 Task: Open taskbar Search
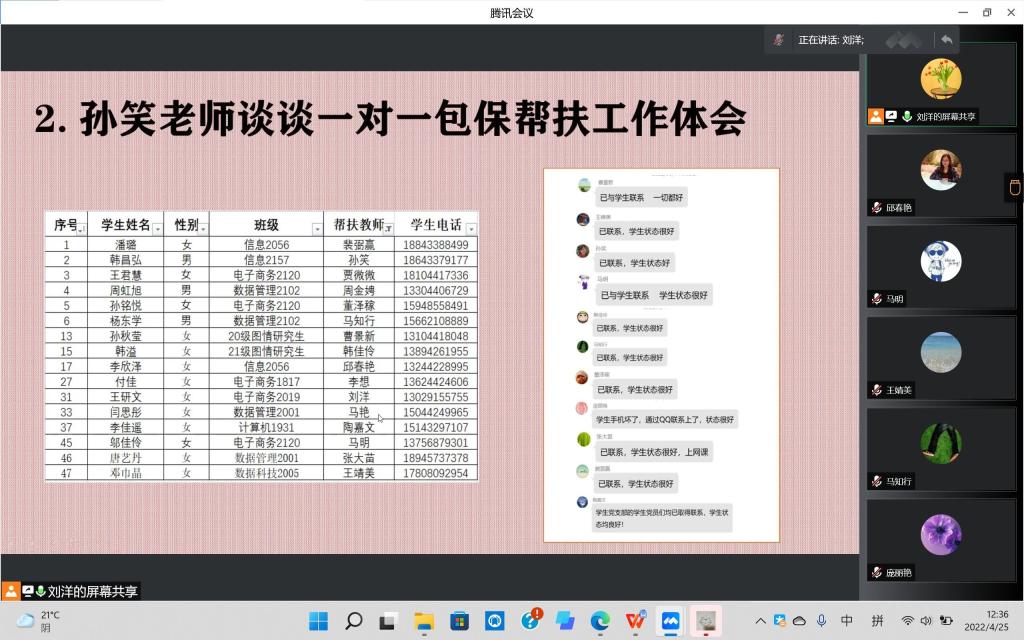pyautogui.click(x=353, y=621)
